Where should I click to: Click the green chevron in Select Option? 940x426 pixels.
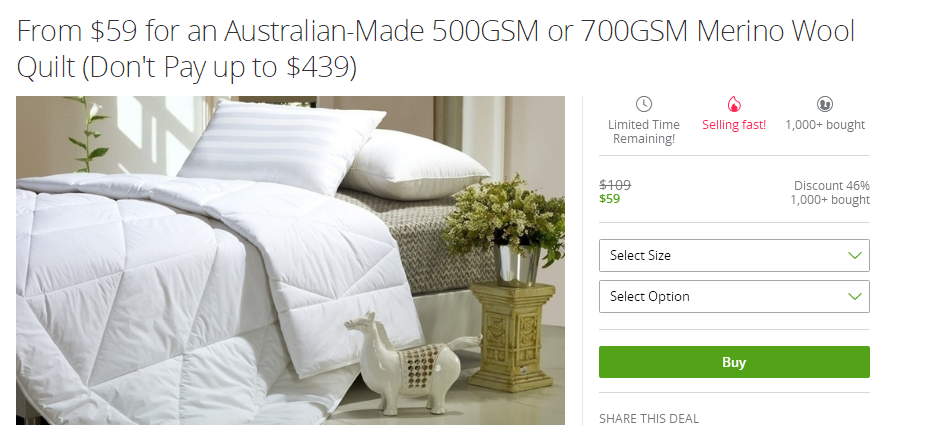(x=855, y=296)
